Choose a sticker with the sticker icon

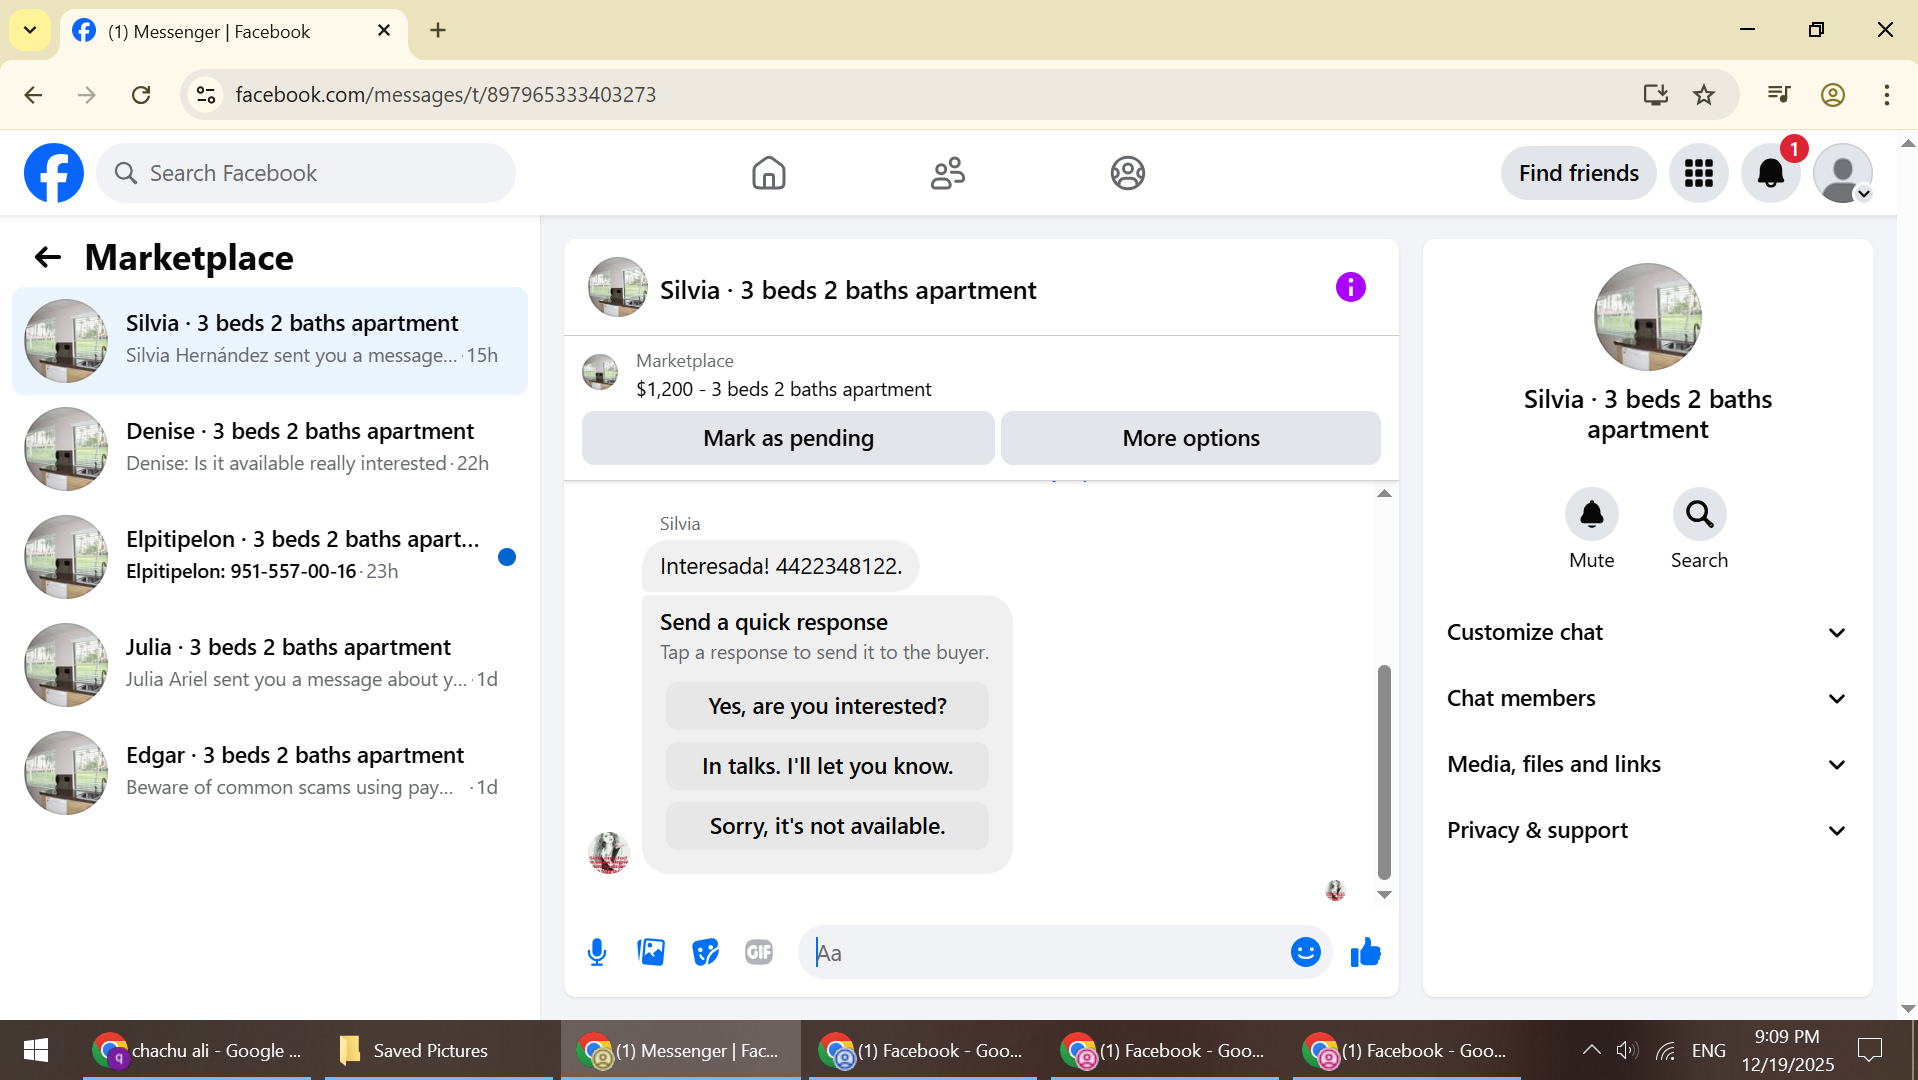click(705, 952)
